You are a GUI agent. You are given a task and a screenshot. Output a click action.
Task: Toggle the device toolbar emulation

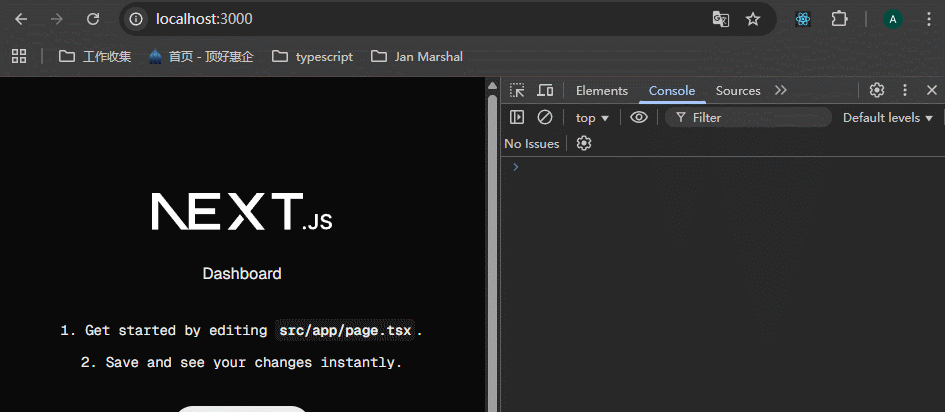pyautogui.click(x=545, y=91)
